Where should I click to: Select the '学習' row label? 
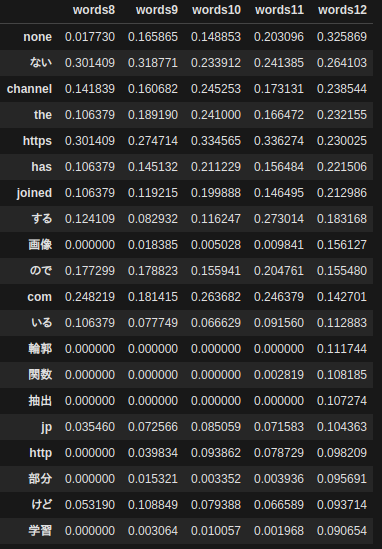(x=40, y=531)
